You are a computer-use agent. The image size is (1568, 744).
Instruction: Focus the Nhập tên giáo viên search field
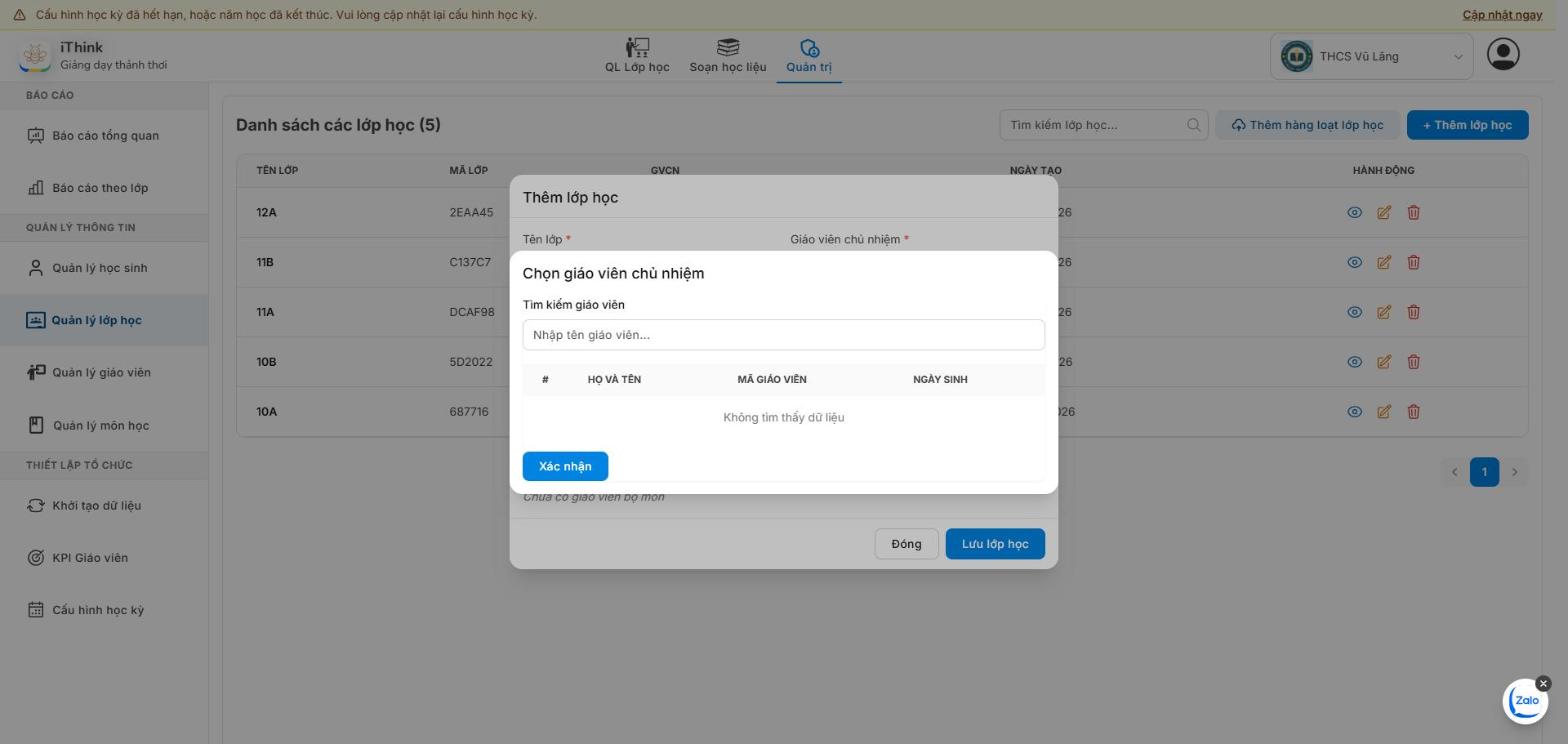point(784,335)
